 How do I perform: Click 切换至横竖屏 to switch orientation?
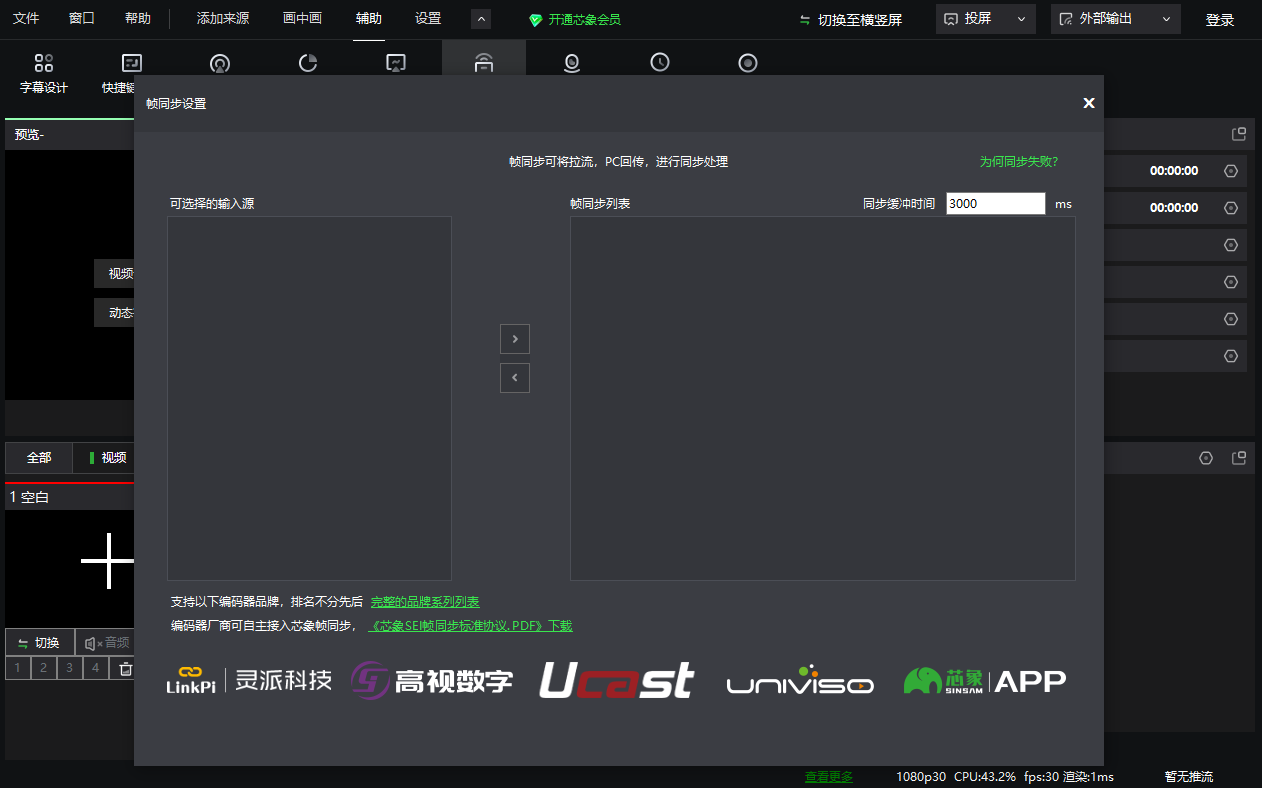(851, 20)
